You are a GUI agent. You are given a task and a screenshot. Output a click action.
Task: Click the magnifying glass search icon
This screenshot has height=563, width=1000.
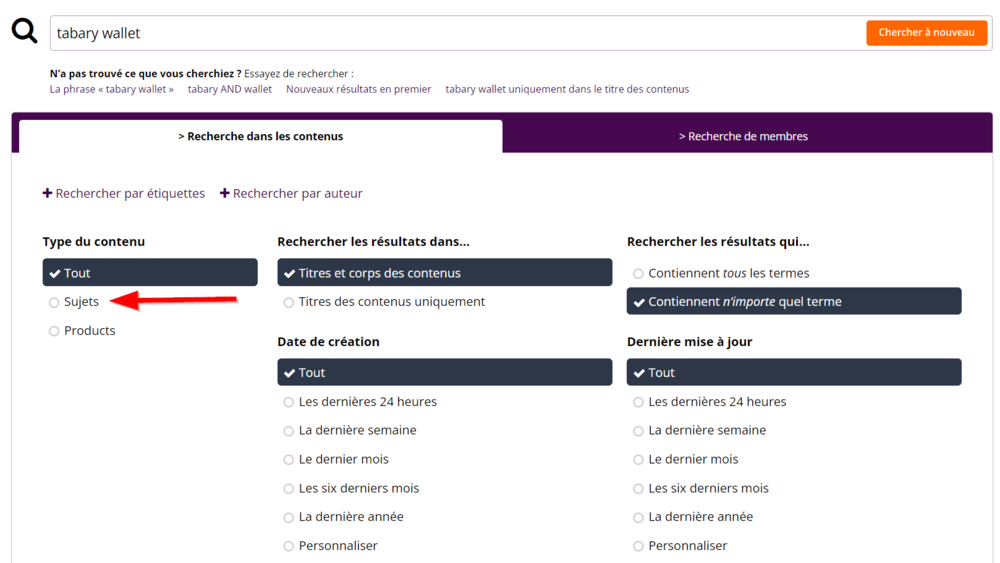24,32
